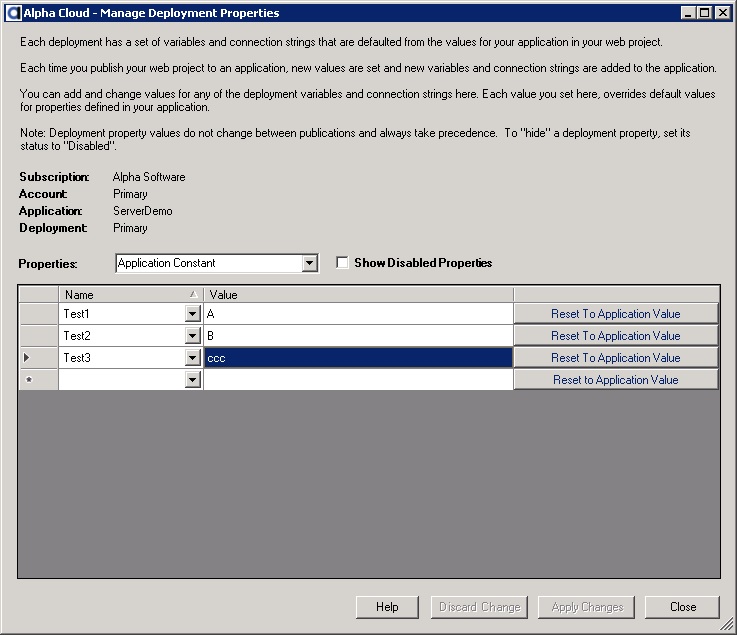
Task: Select the row header beside Test1
Action: (x=39, y=314)
